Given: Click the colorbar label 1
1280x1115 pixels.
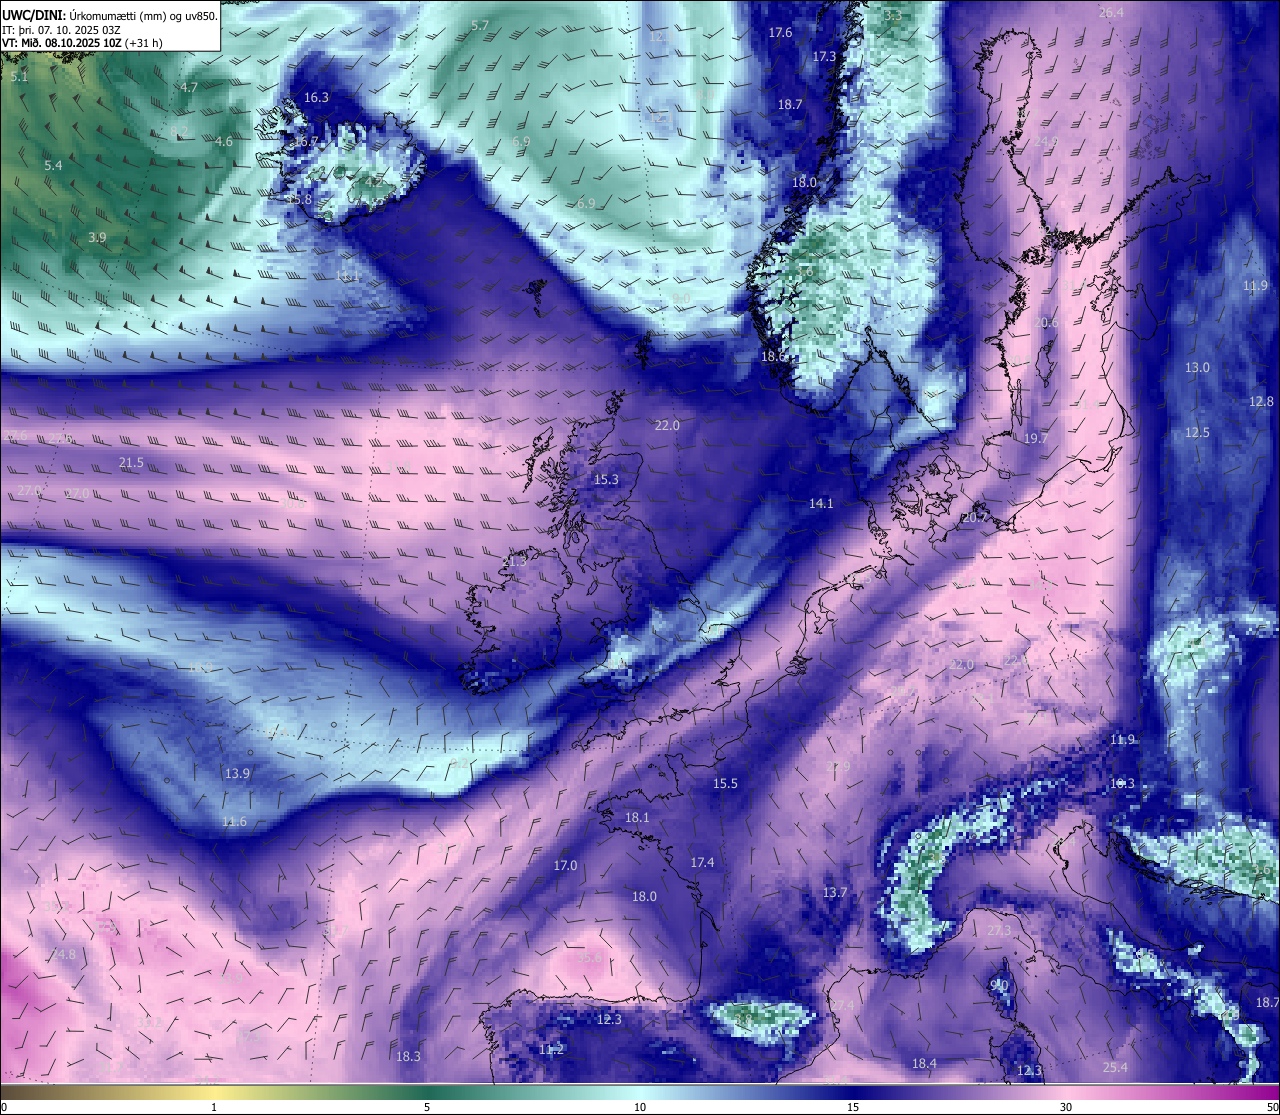Looking at the screenshot, I should (x=214, y=1107).
